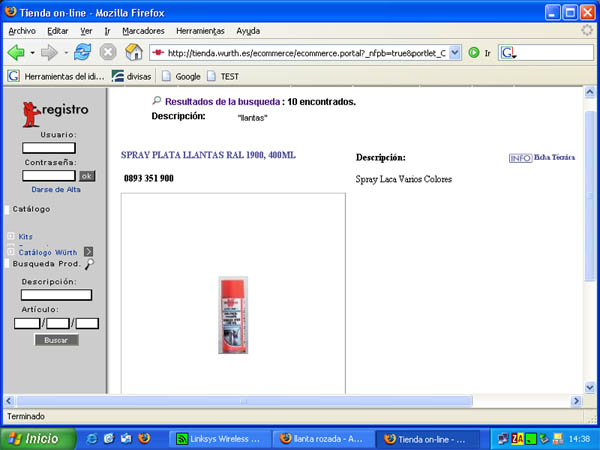This screenshot has height=450, width=600.
Task: Launch Firefox from quick launch
Action: (x=144, y=439)
